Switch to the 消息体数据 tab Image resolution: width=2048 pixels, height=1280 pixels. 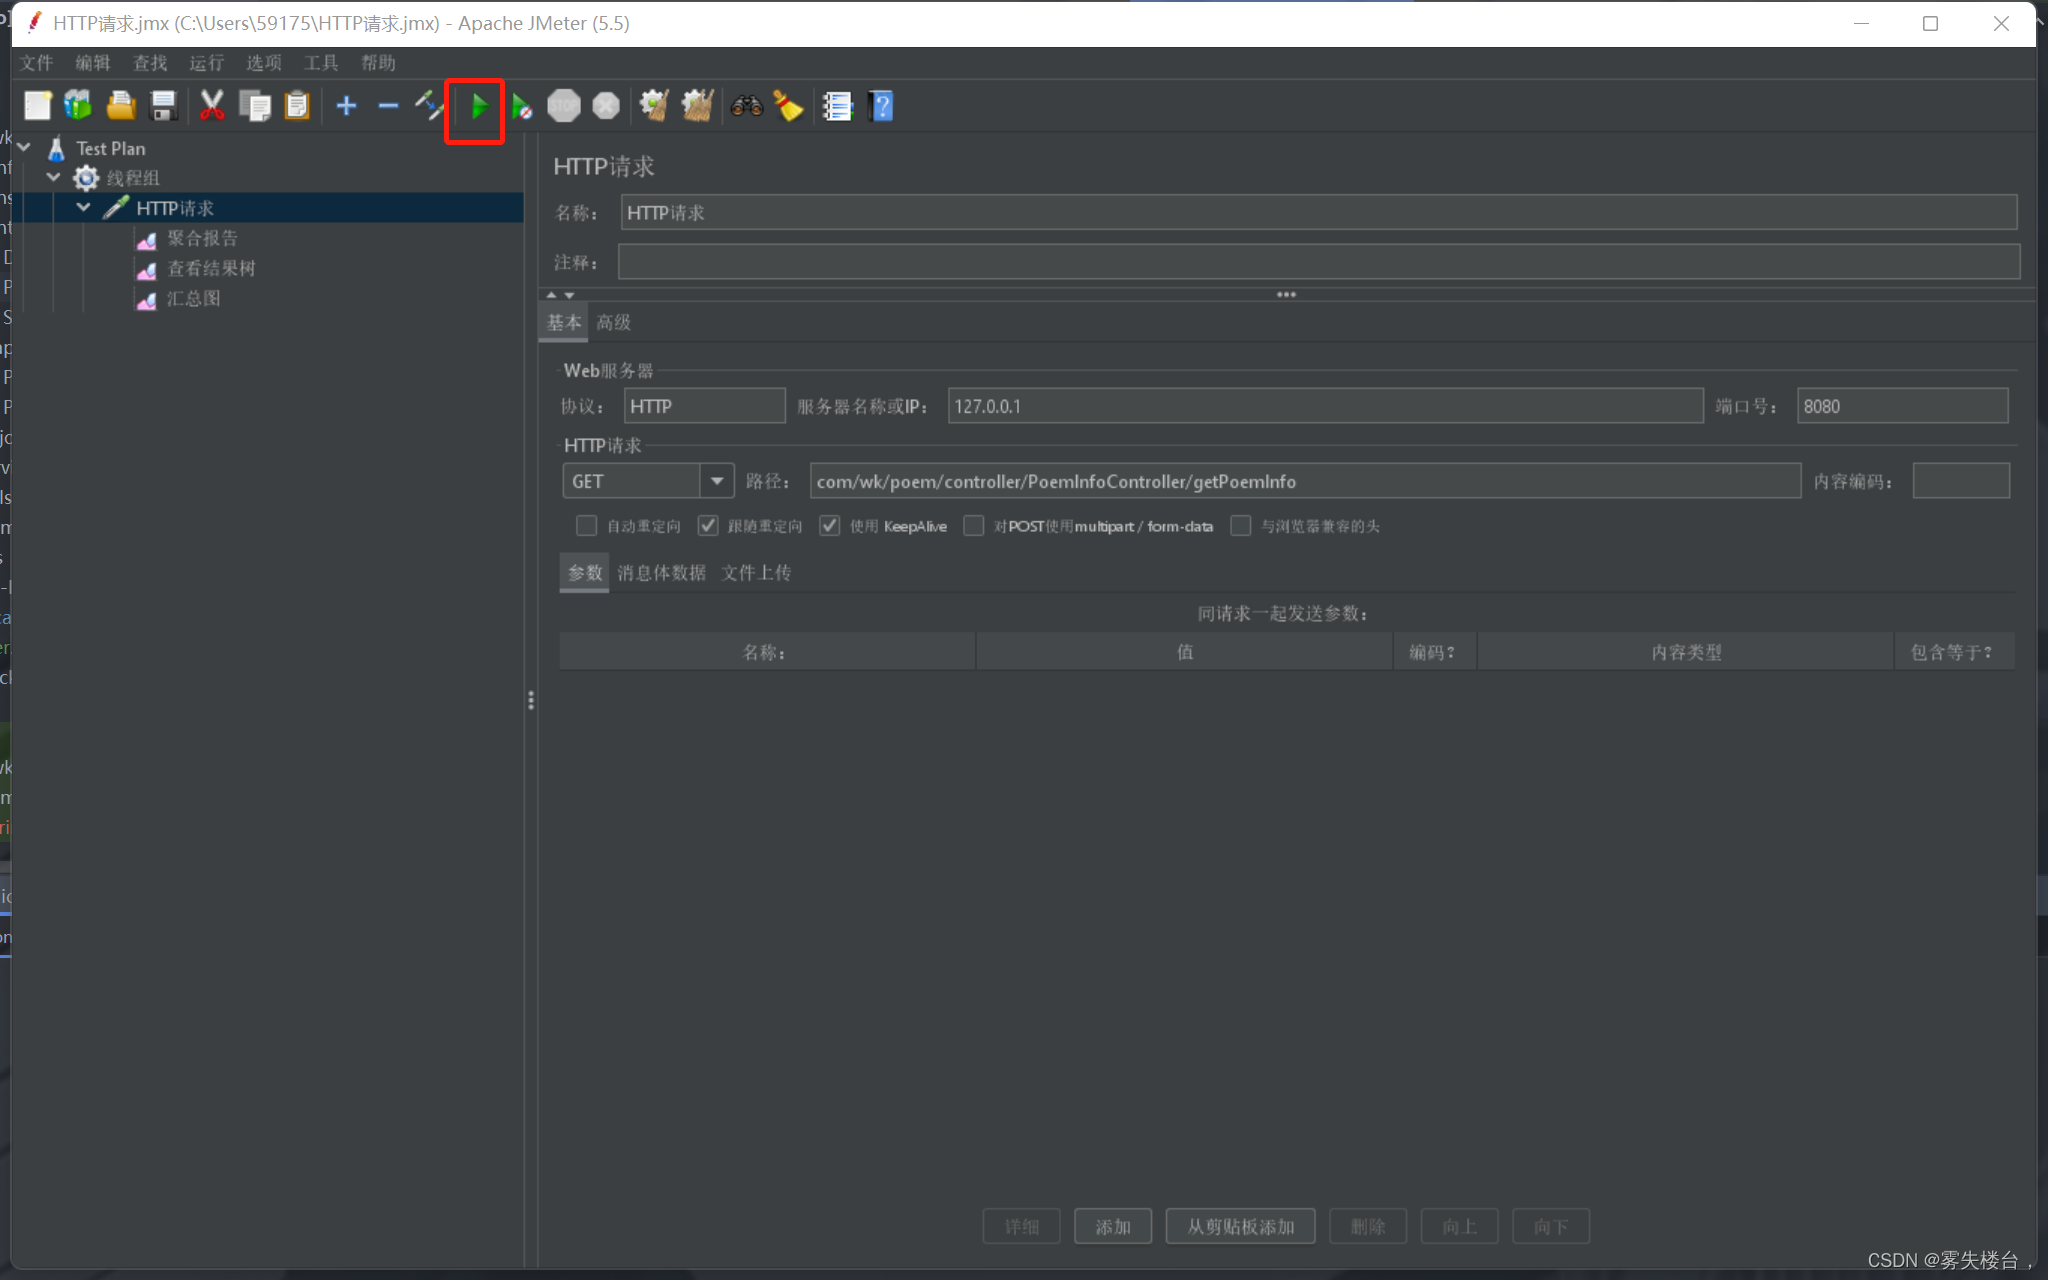coord(662,573)
